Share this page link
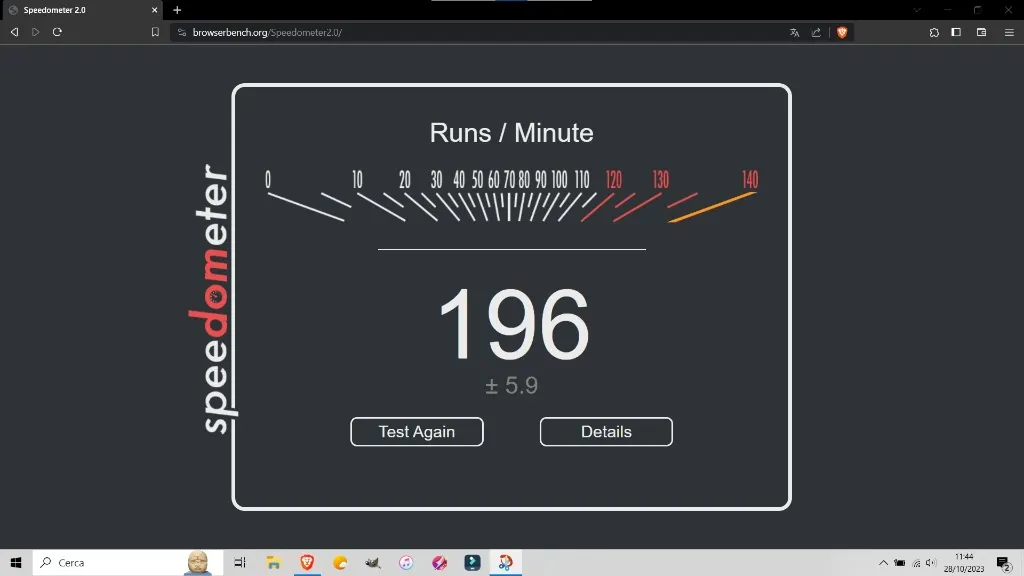 click(816, 33)
